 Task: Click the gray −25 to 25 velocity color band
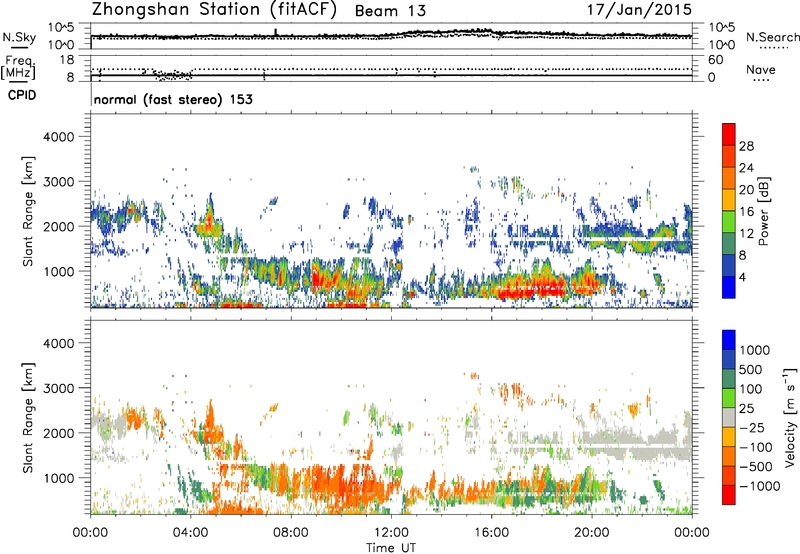pyautogui.click(x=729, y=418)
